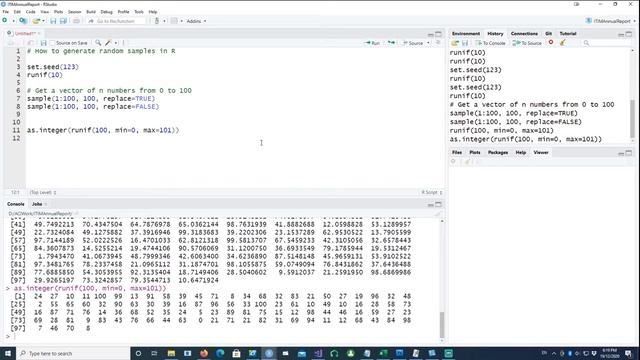Click the red remove history entries icon

(551, 42)
